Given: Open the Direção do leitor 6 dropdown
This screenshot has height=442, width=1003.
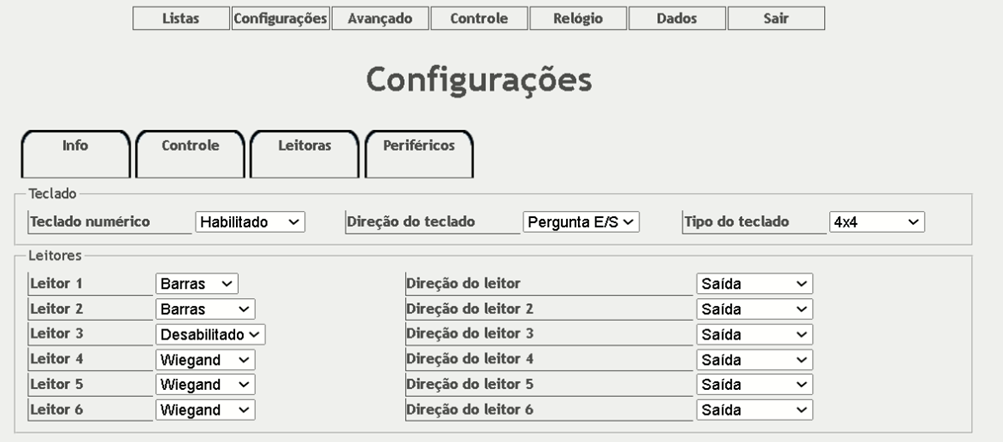Looking at the screenshot, I should click(x=754, y=410).
